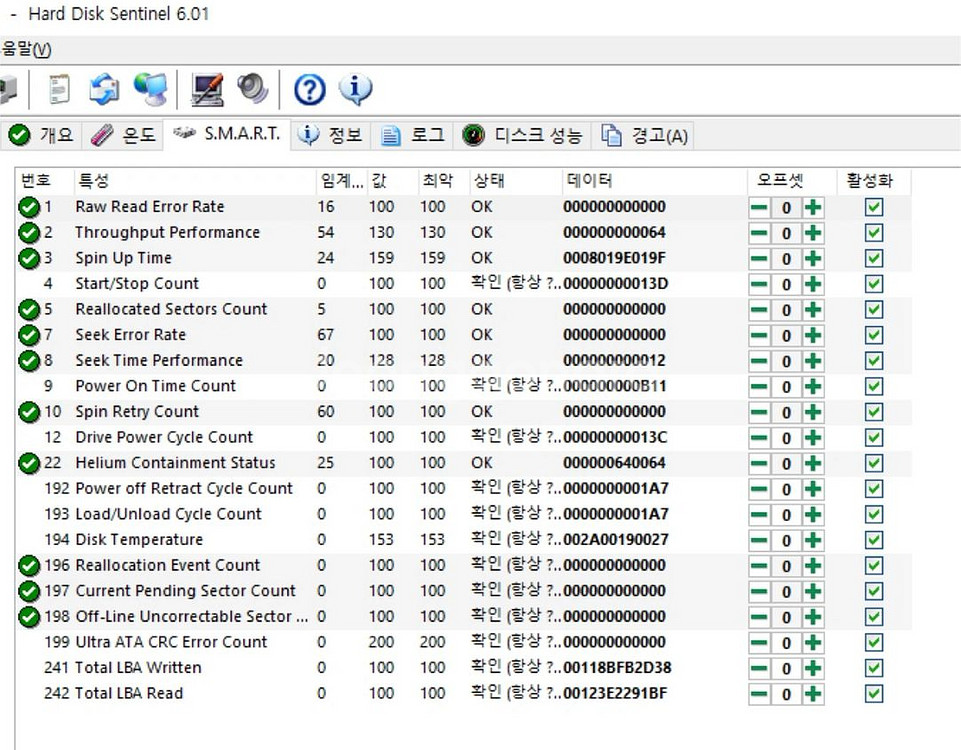Toggle the Start/Stop Count 활성화 checkbox

[874, 284]
